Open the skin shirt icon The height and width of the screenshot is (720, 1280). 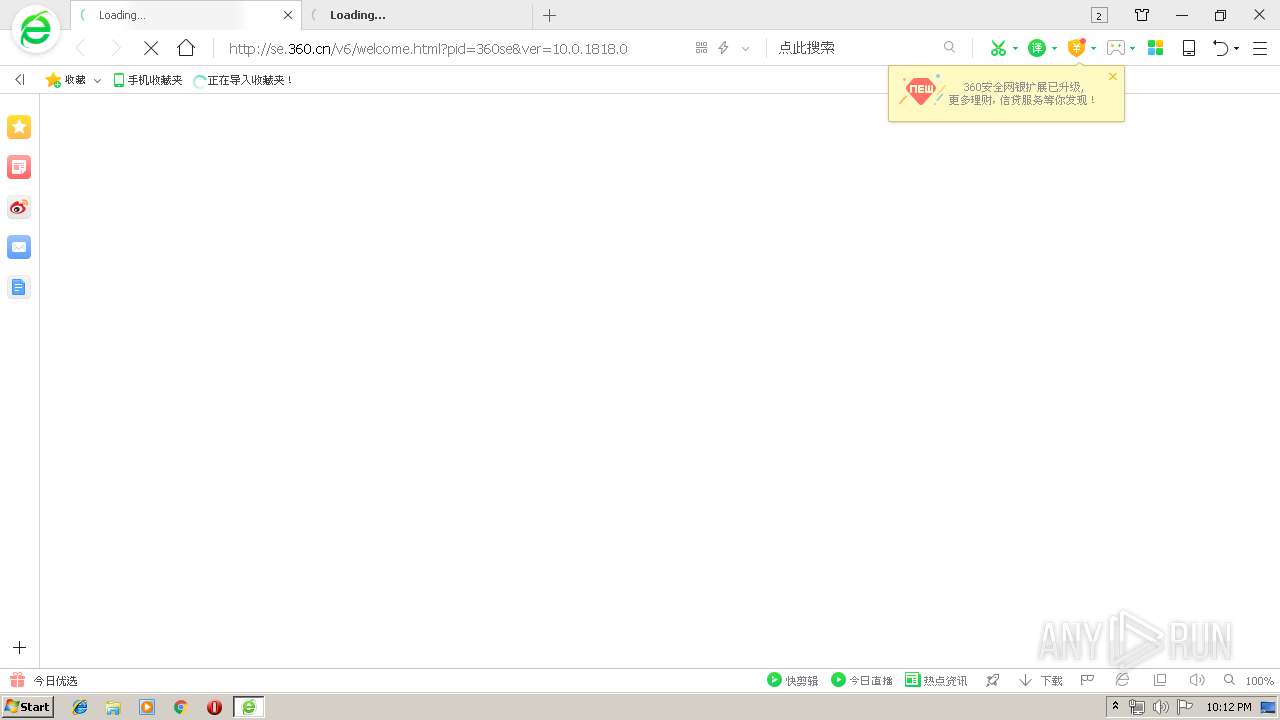click(1141, 15)
